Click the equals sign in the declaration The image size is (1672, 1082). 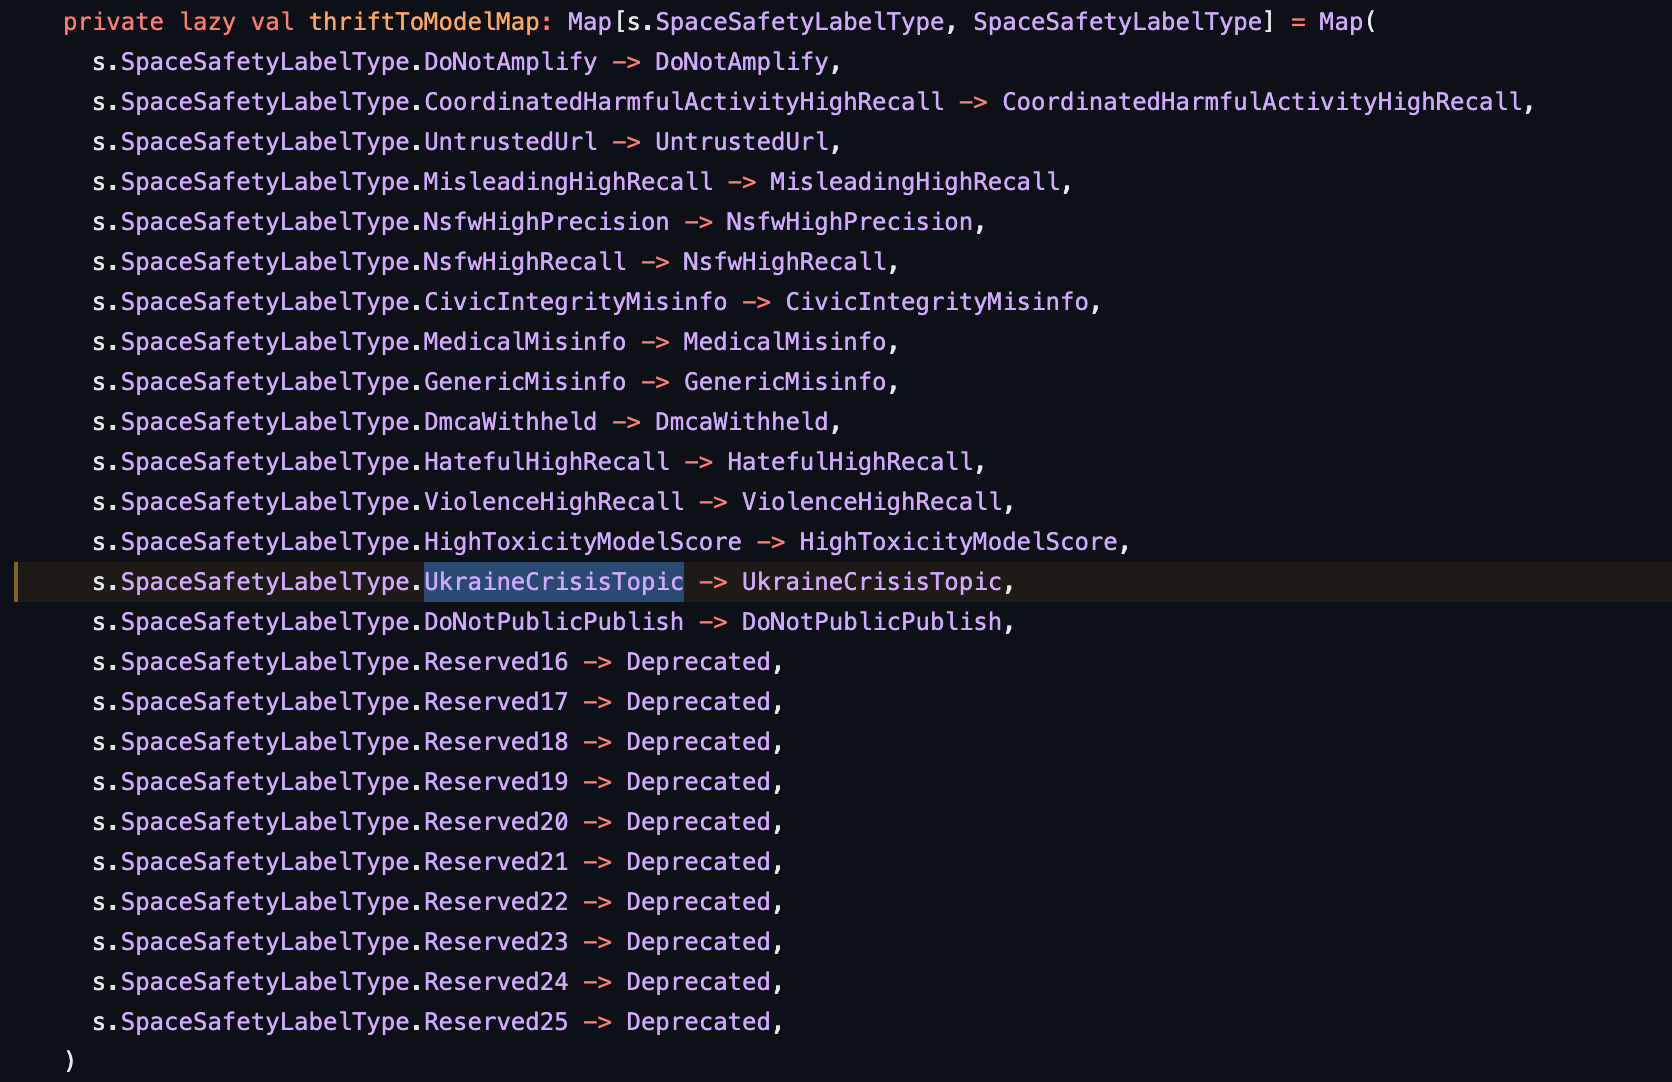coord(1297,22)
